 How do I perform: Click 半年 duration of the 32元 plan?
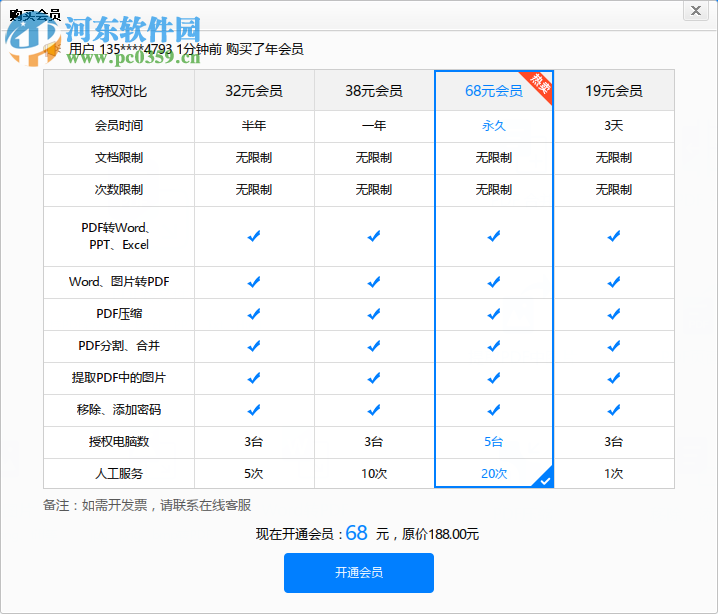point(254,125)
